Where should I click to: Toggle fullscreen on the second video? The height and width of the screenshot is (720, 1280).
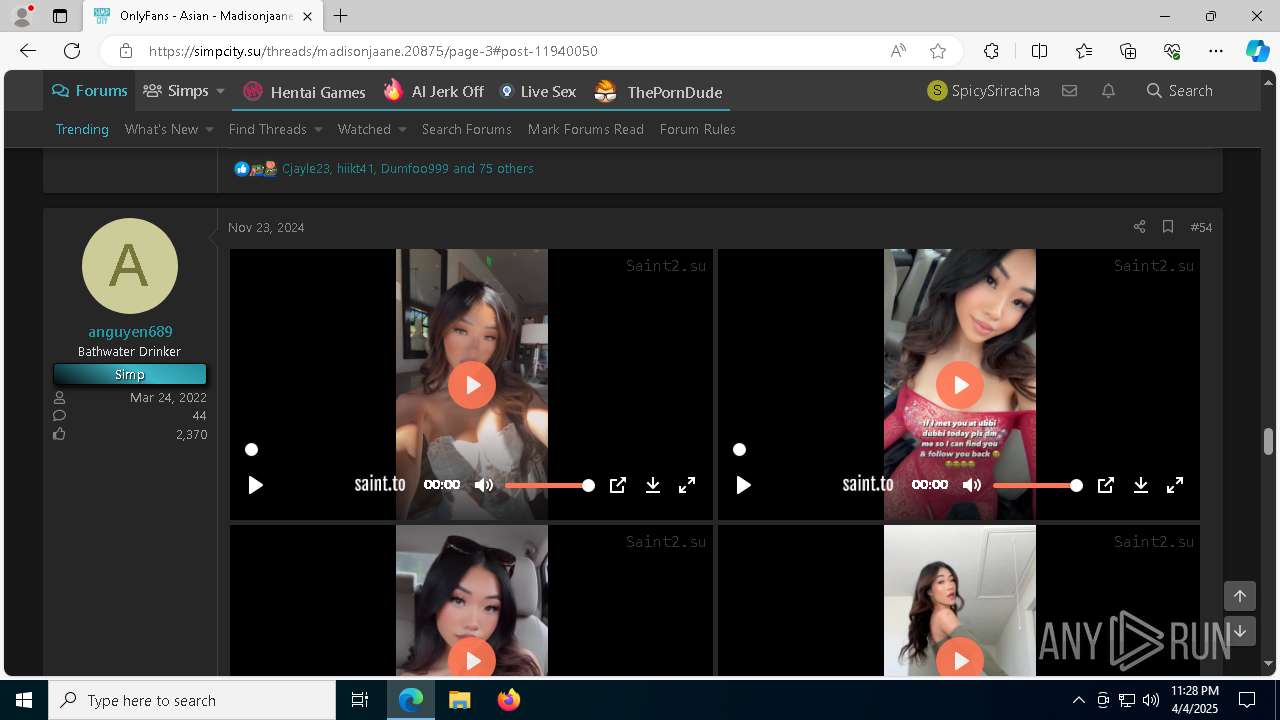tap(1175, 485)
